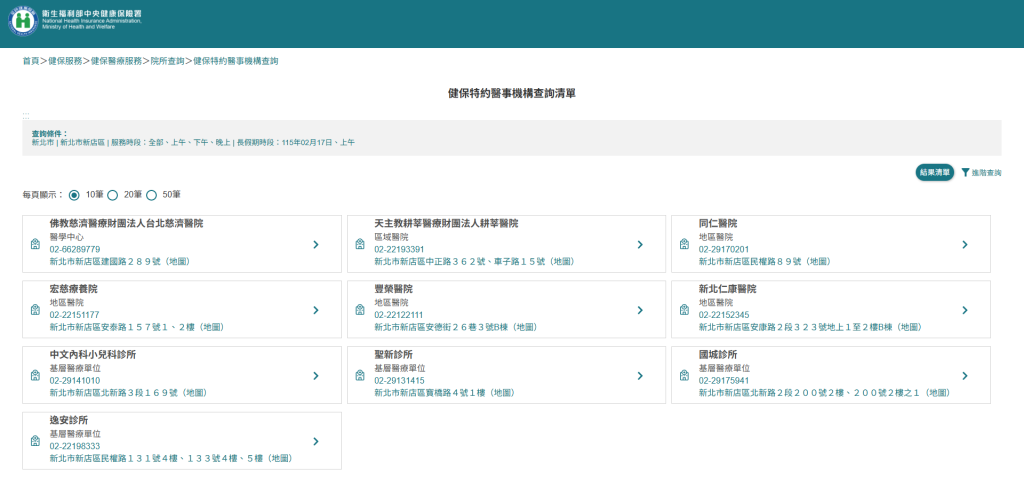Click the hospital icon on the 宏慈療養院 card
The width and height of the screenshot is (1024, 486).
35,310
